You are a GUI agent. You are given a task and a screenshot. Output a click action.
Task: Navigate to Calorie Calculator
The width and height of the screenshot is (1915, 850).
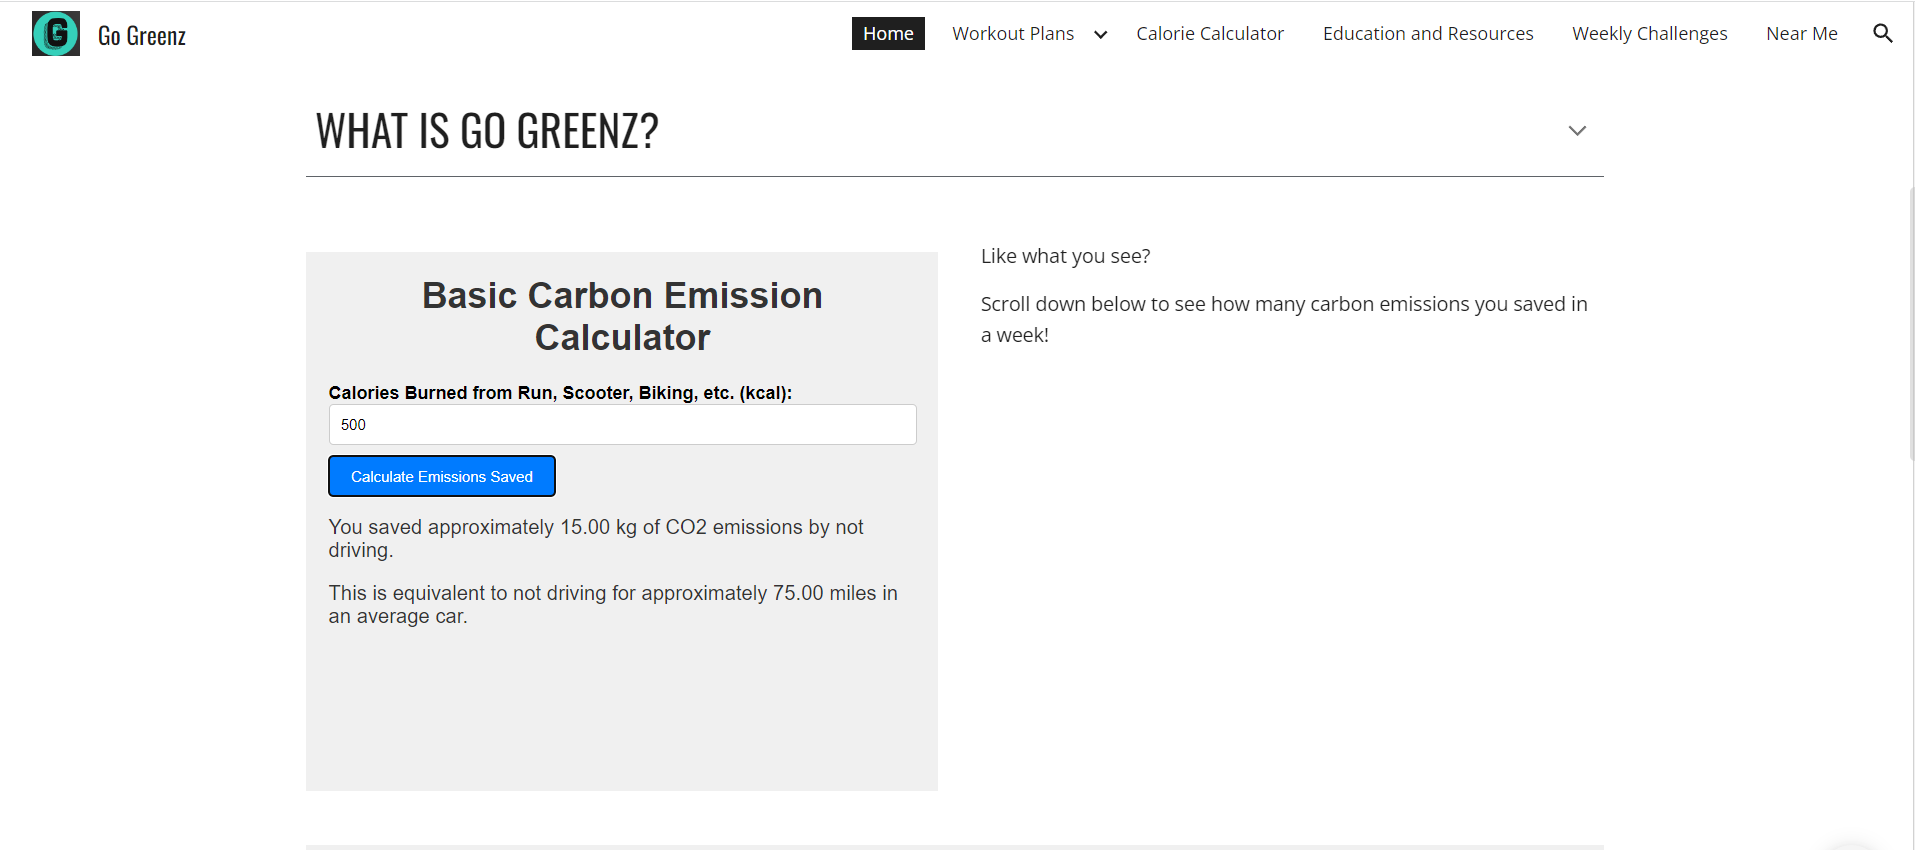pos(1209,34)
